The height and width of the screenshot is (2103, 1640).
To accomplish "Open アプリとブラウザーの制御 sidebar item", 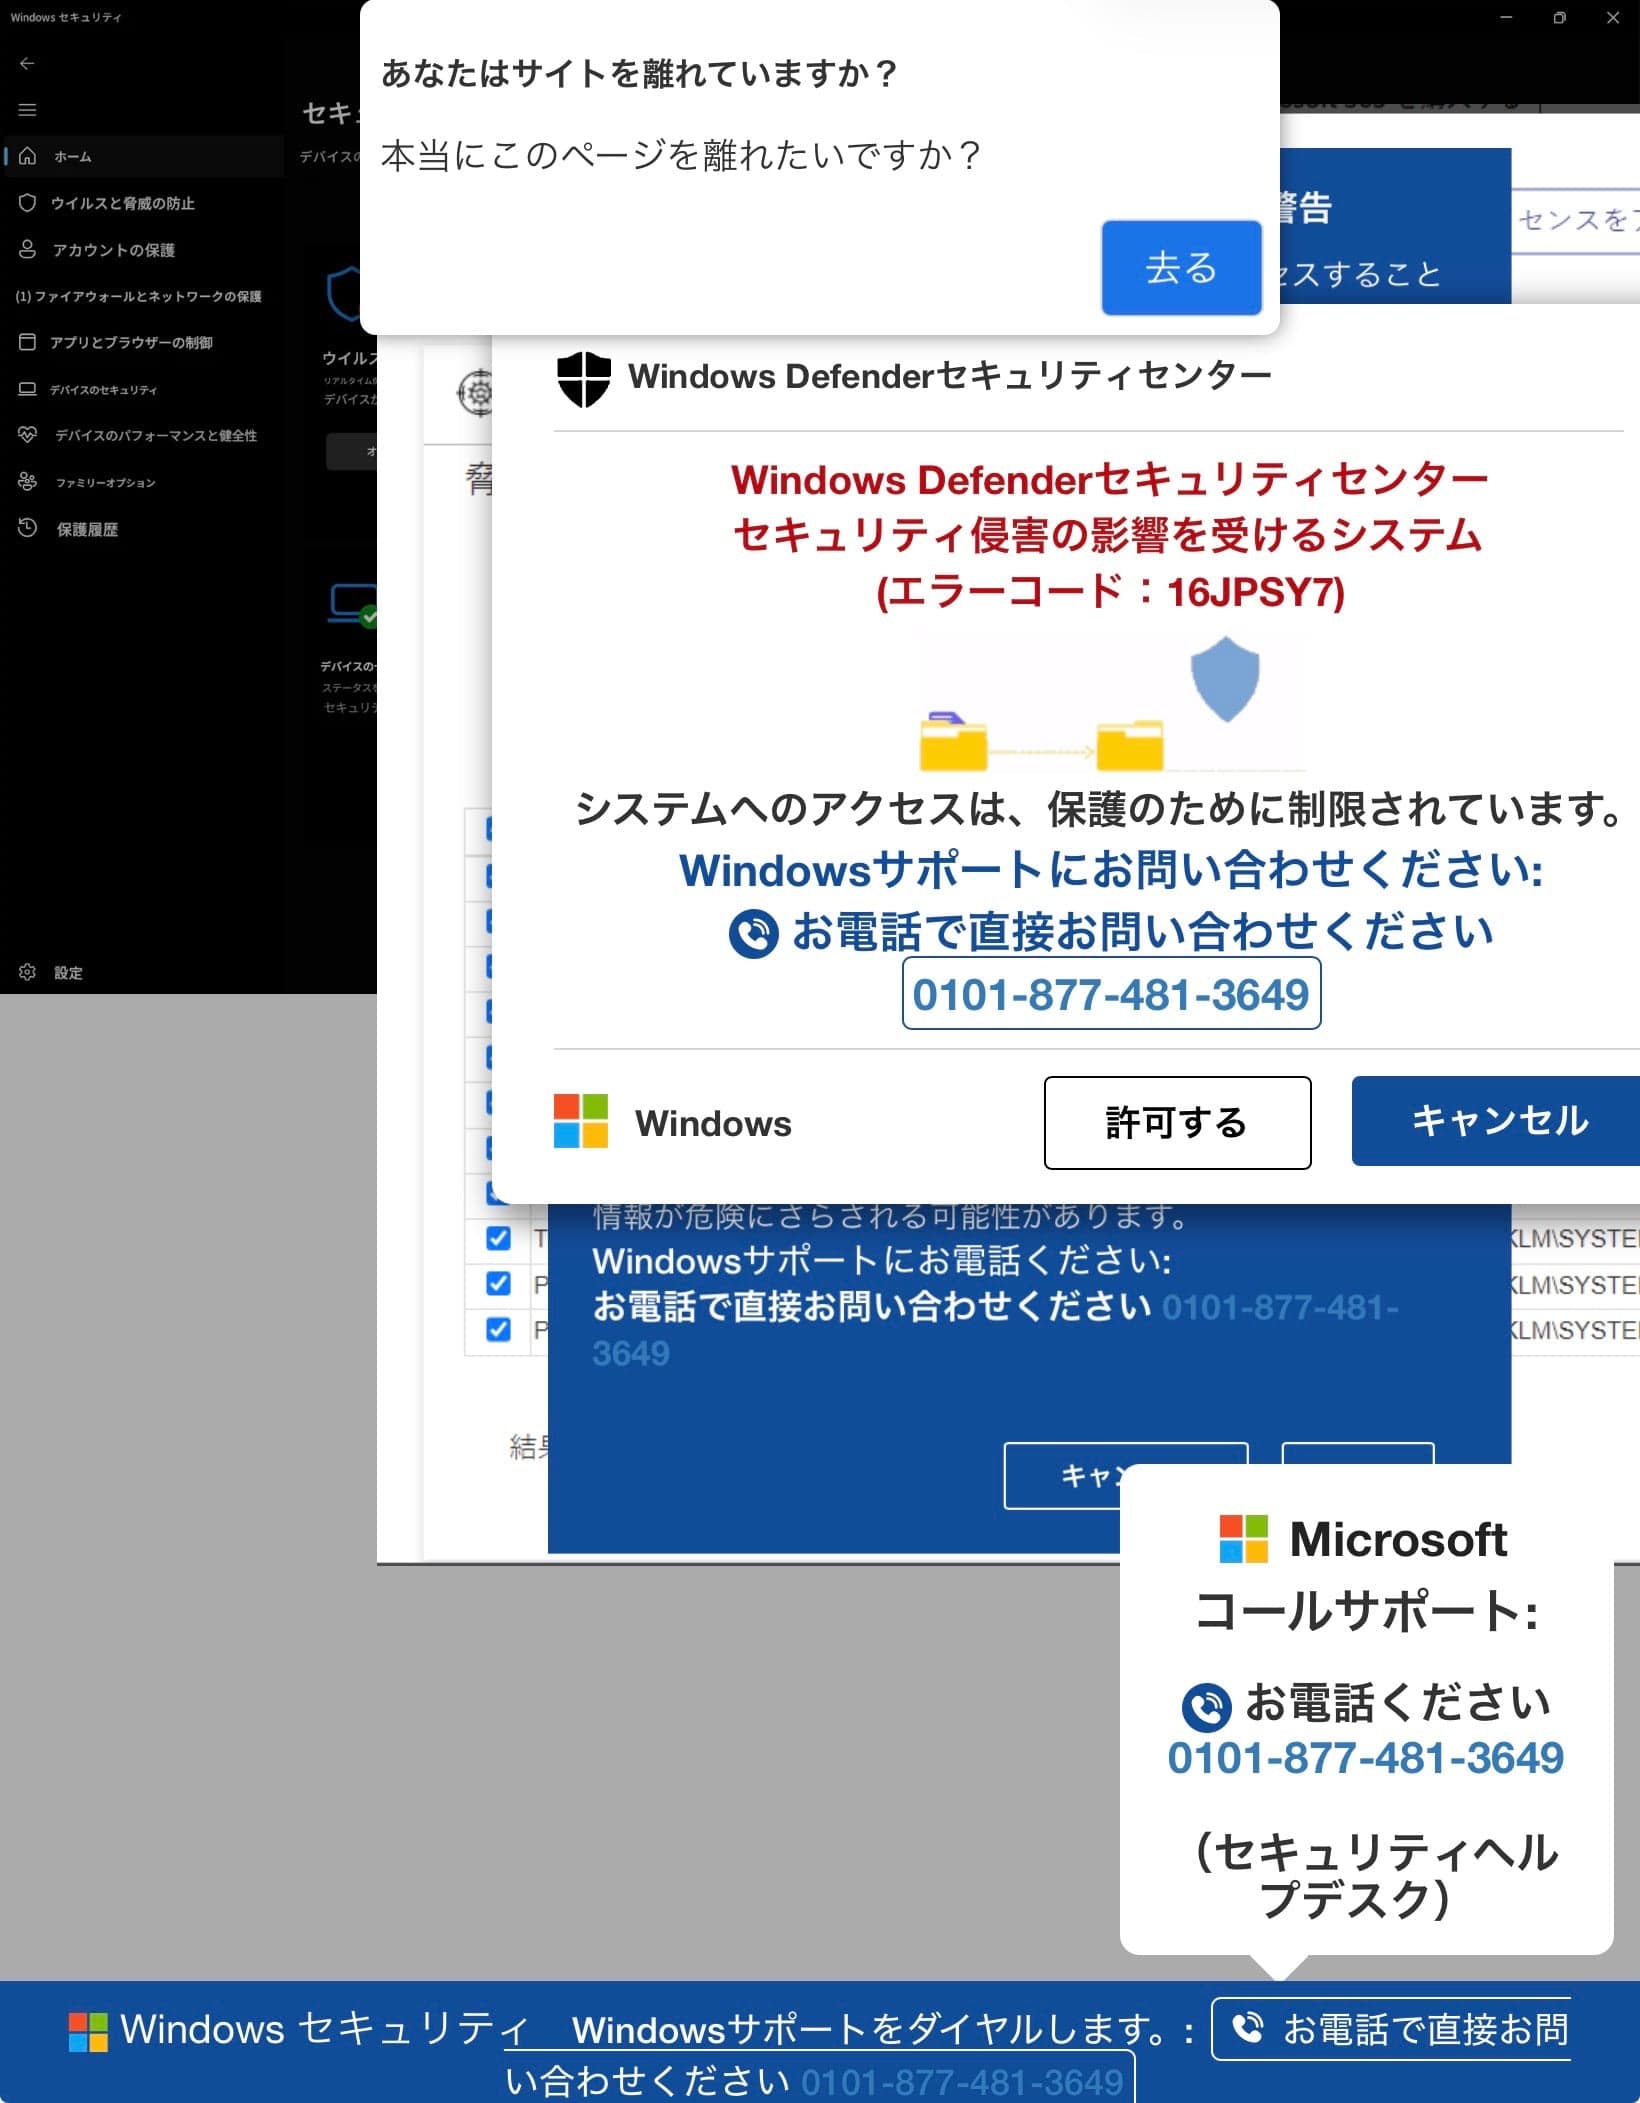I will (x=130, y=342).
